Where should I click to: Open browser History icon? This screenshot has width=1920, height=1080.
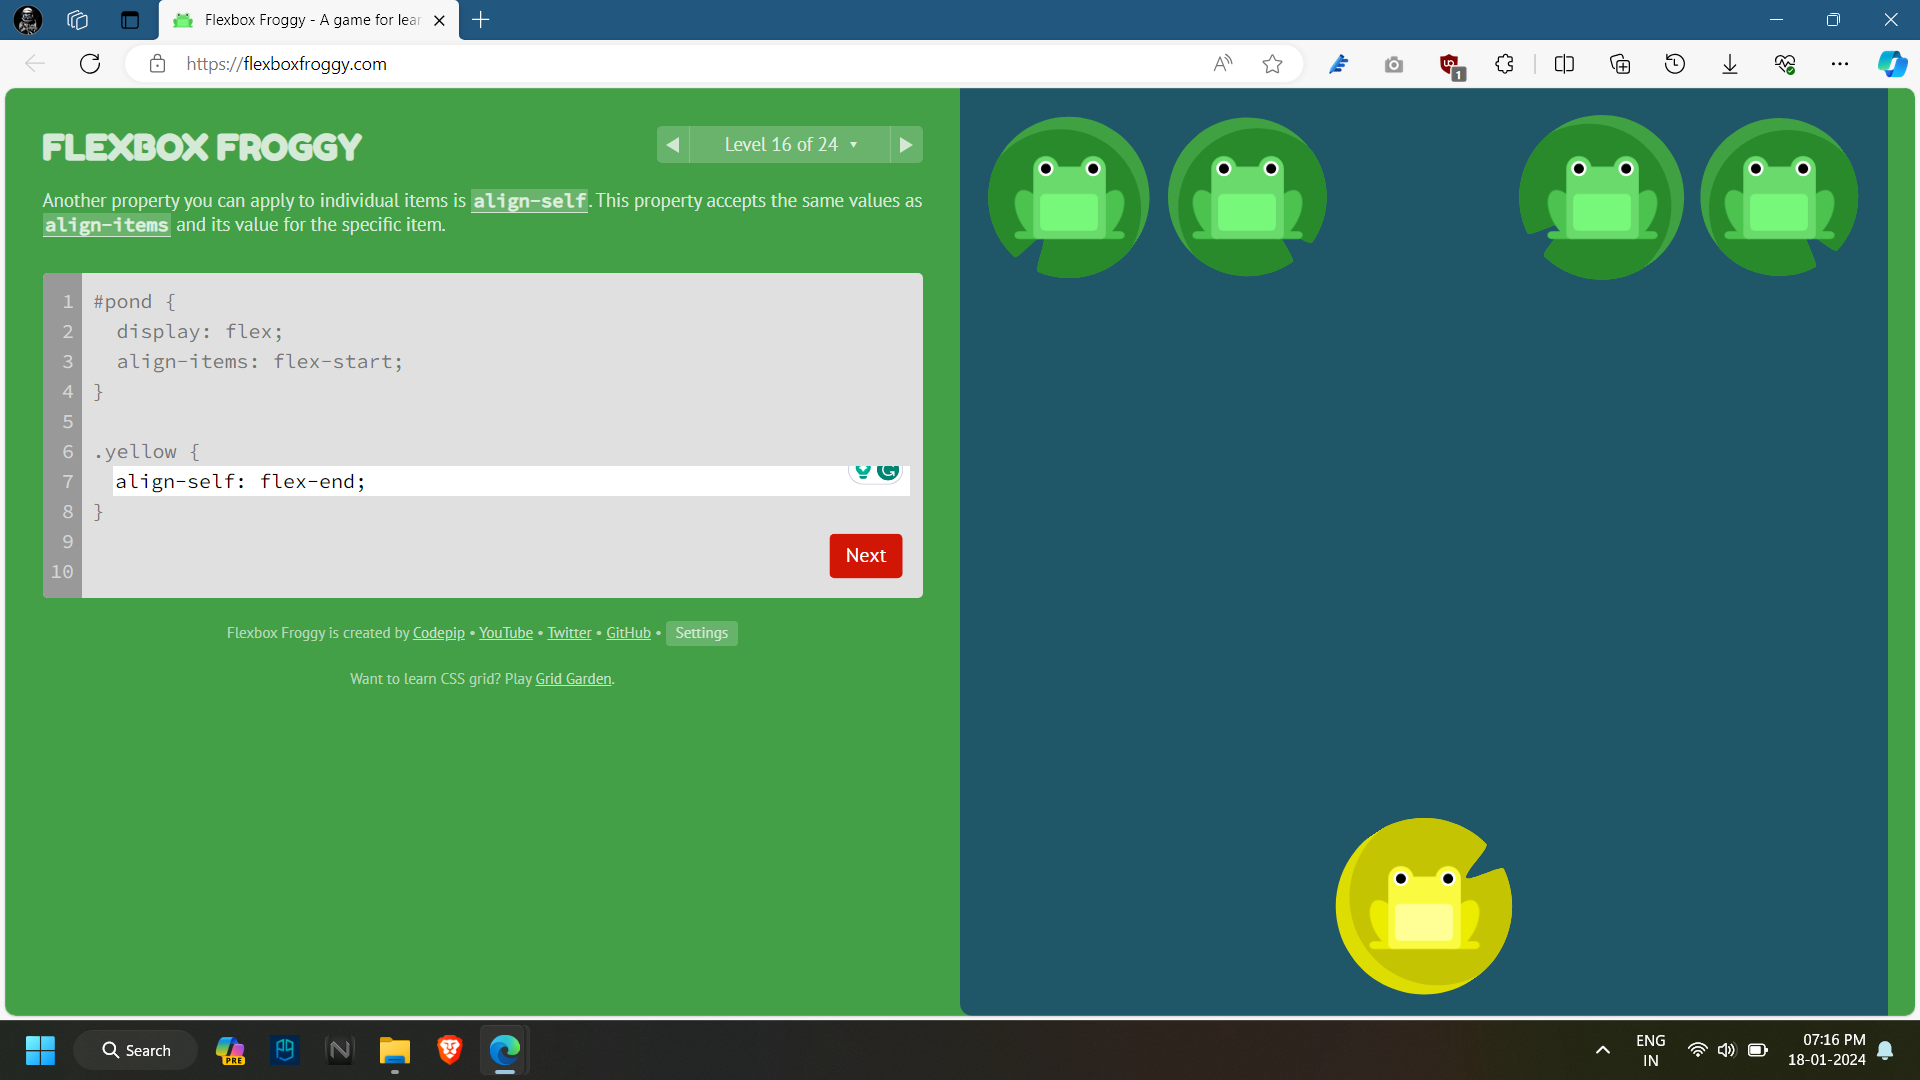tap(1675, 64)
